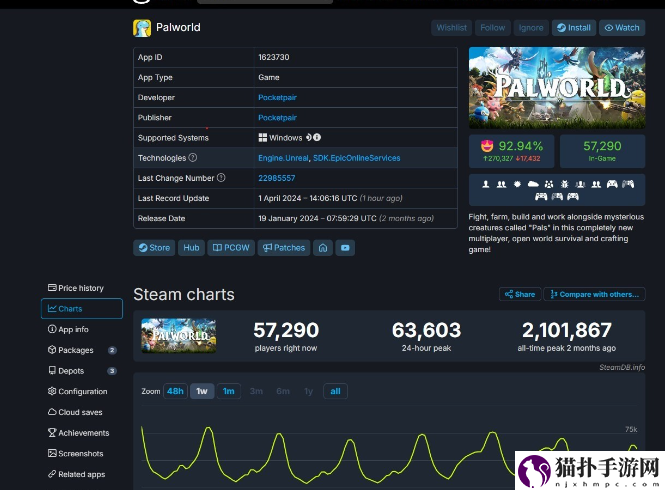Click the Follow button
Image resolution: width=665 pixels, height=490 pixels.
pyautogui.click(x=492, y=28)
